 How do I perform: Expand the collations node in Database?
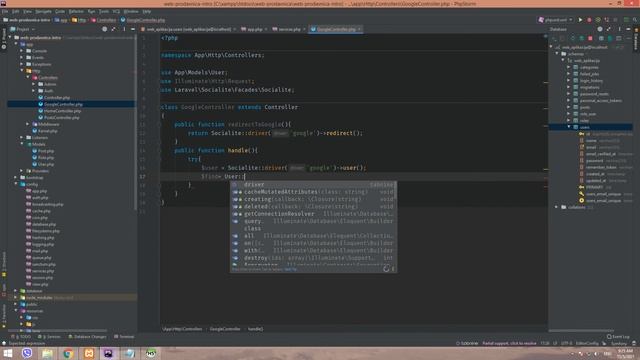(x=557, y=207)
